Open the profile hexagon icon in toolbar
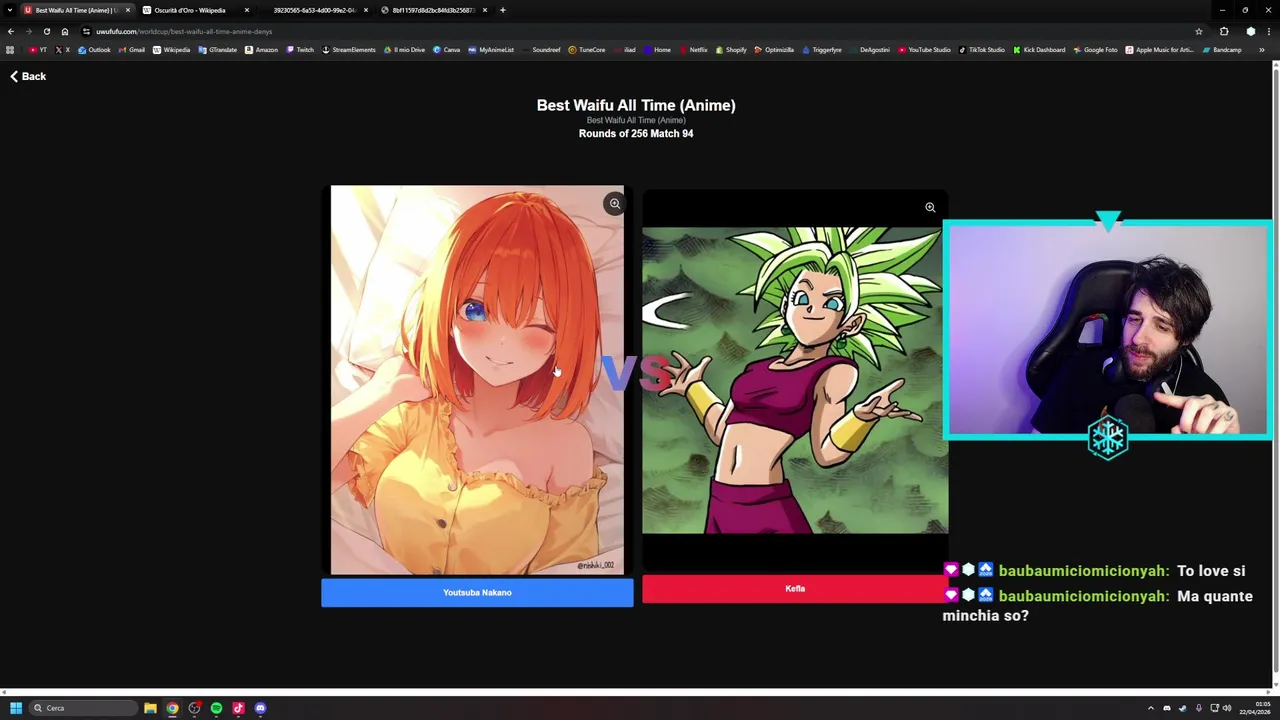The image size is (1280, 720). 1250,31
